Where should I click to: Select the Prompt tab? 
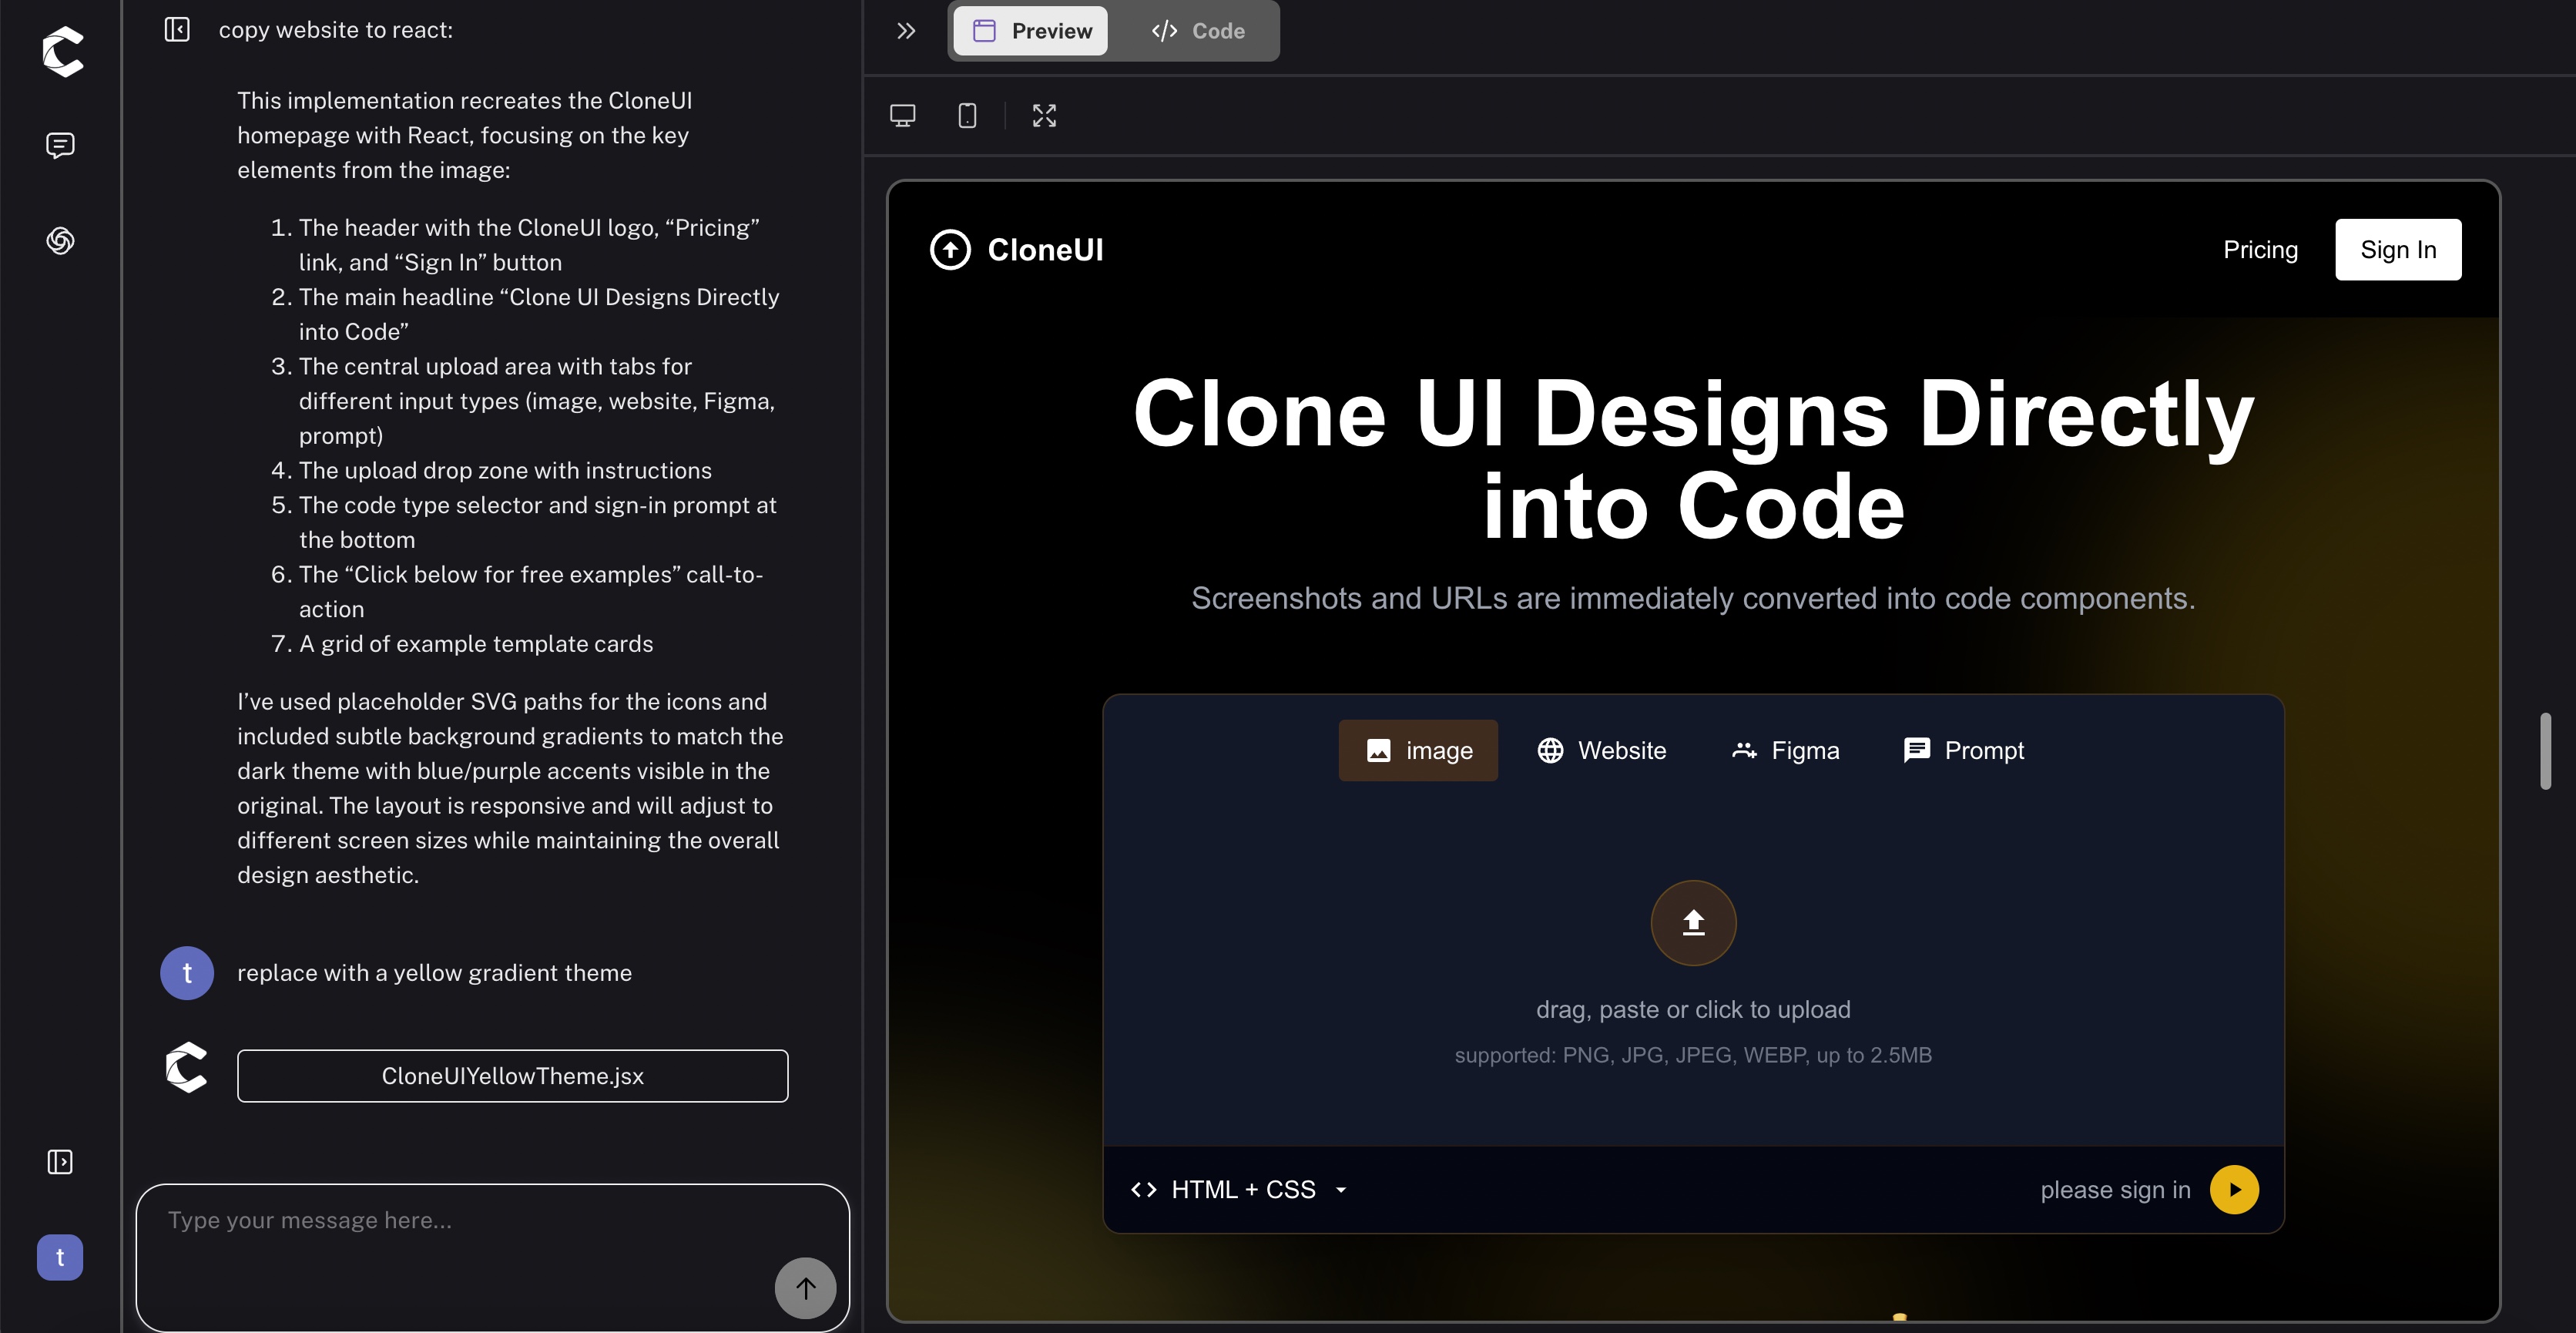[x=1964, y=750]
